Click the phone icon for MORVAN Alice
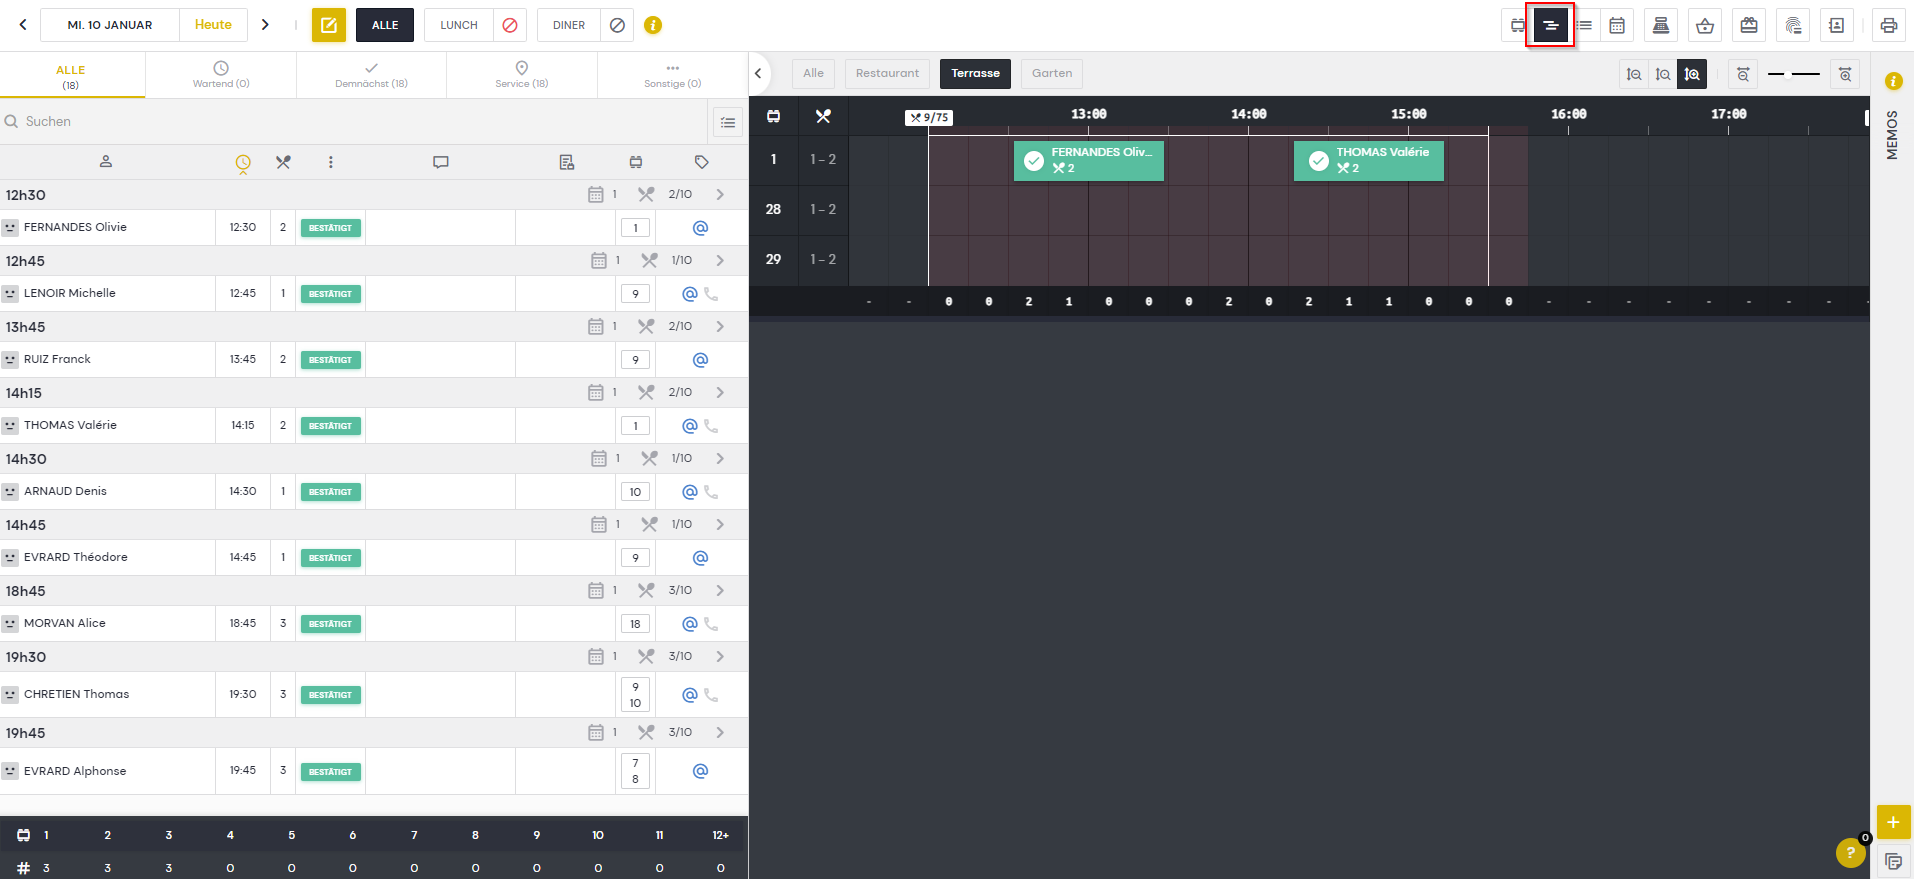The image size is (1914, 879). [x=711, y=624]
